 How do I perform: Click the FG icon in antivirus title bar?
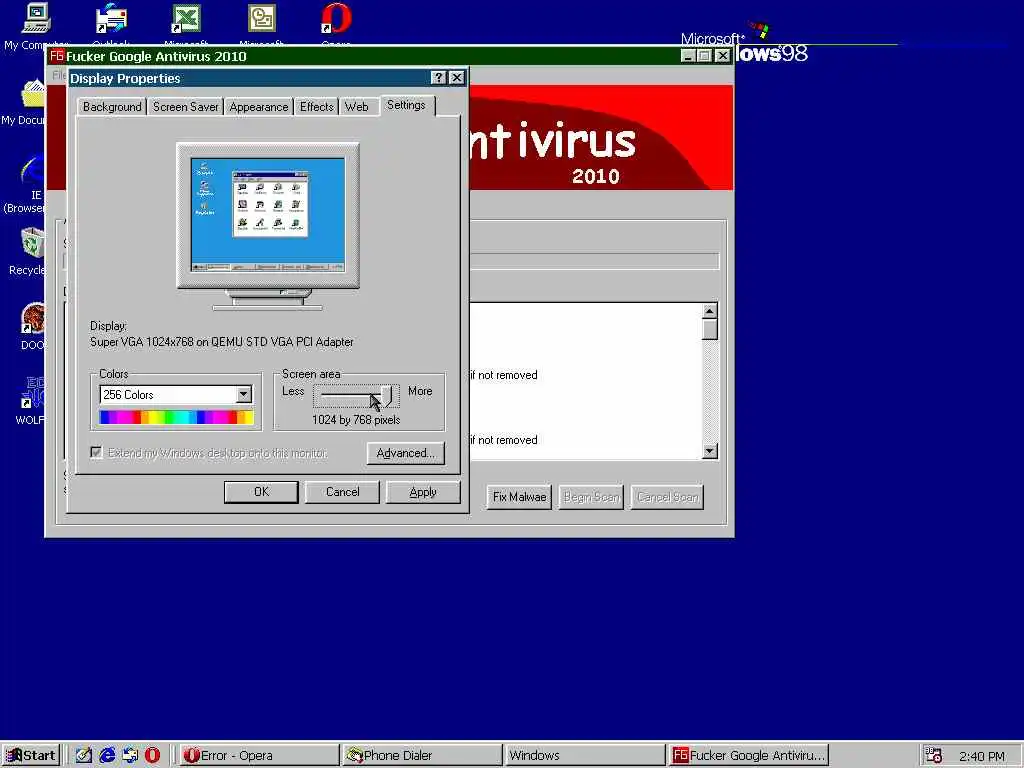coord(57,56)
